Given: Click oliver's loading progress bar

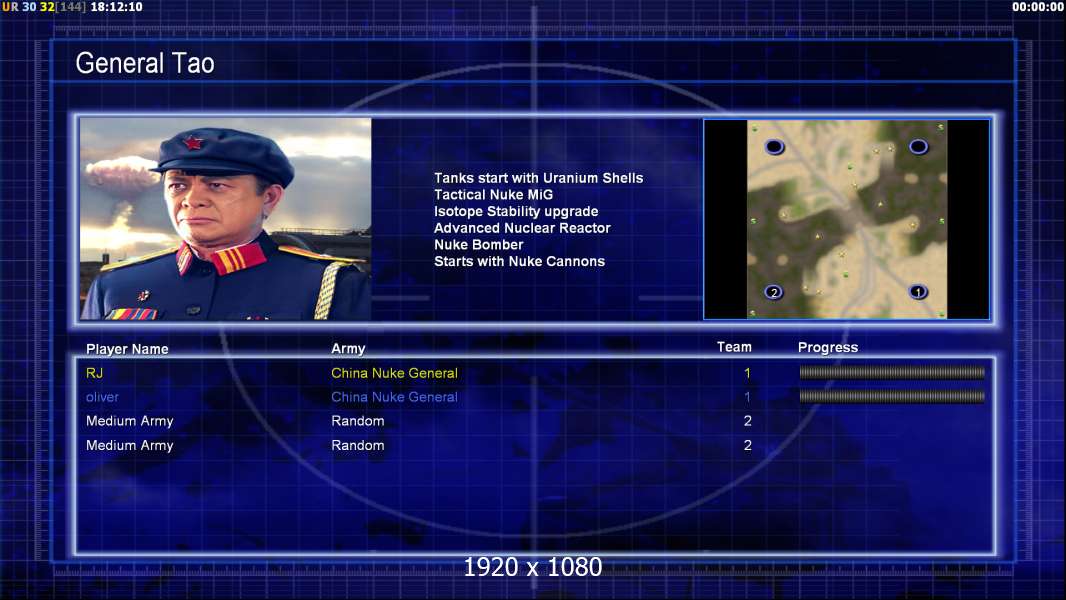Looking at the screenshot, I should [x=892, y=396].
